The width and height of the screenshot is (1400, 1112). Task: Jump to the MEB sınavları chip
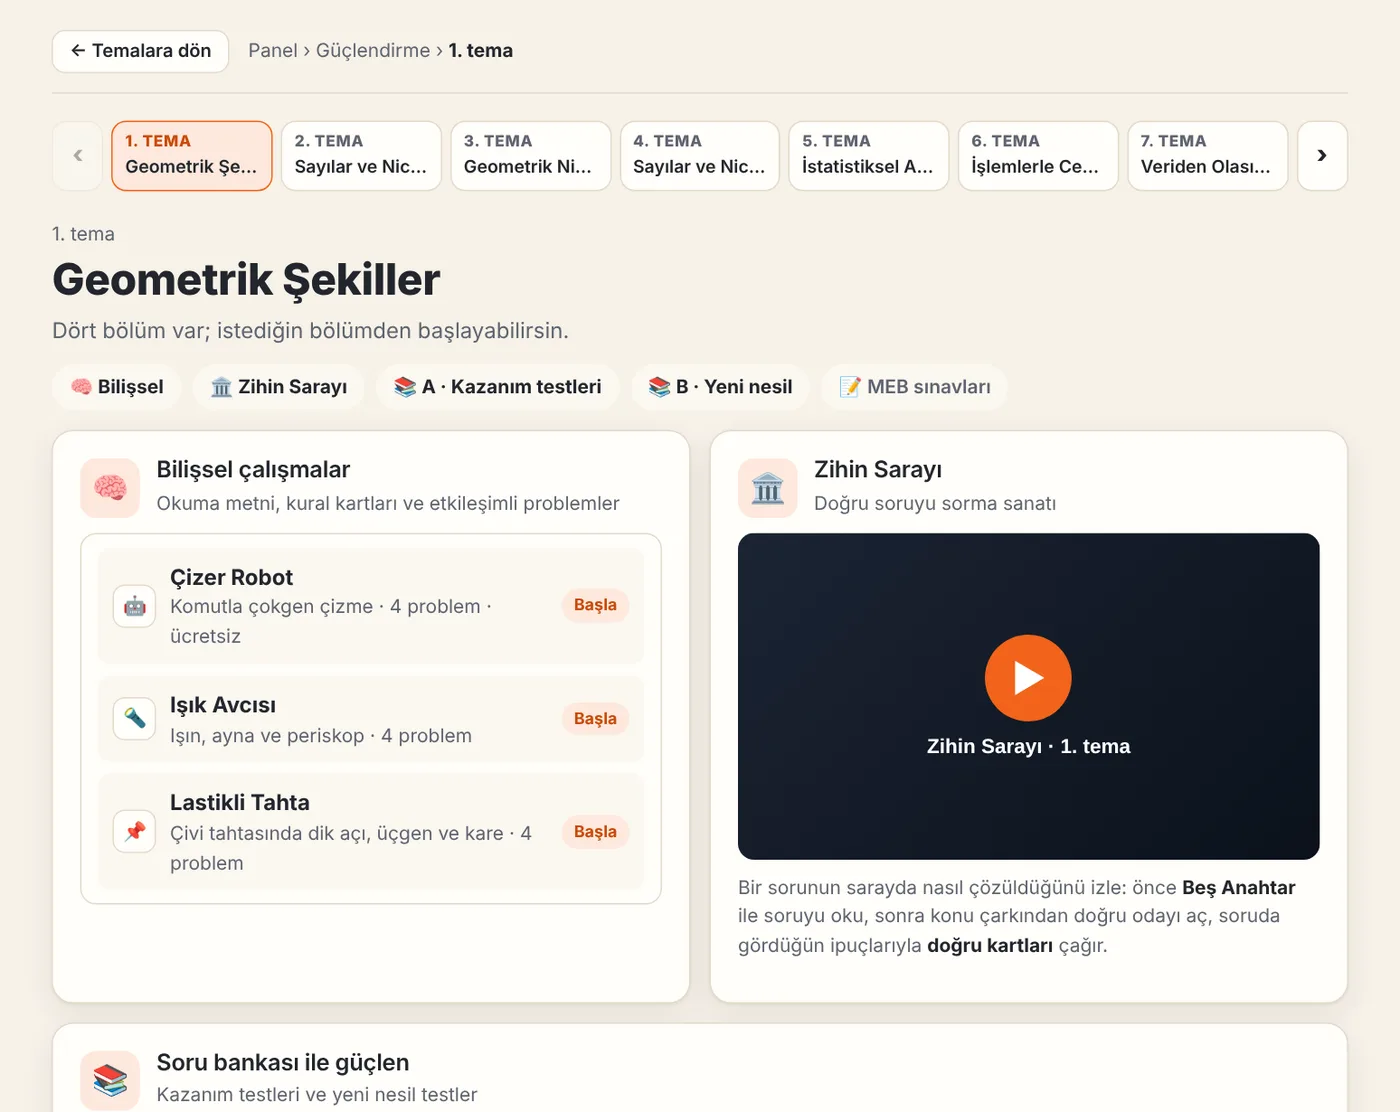pyautogui.click(x=915, y=387)
